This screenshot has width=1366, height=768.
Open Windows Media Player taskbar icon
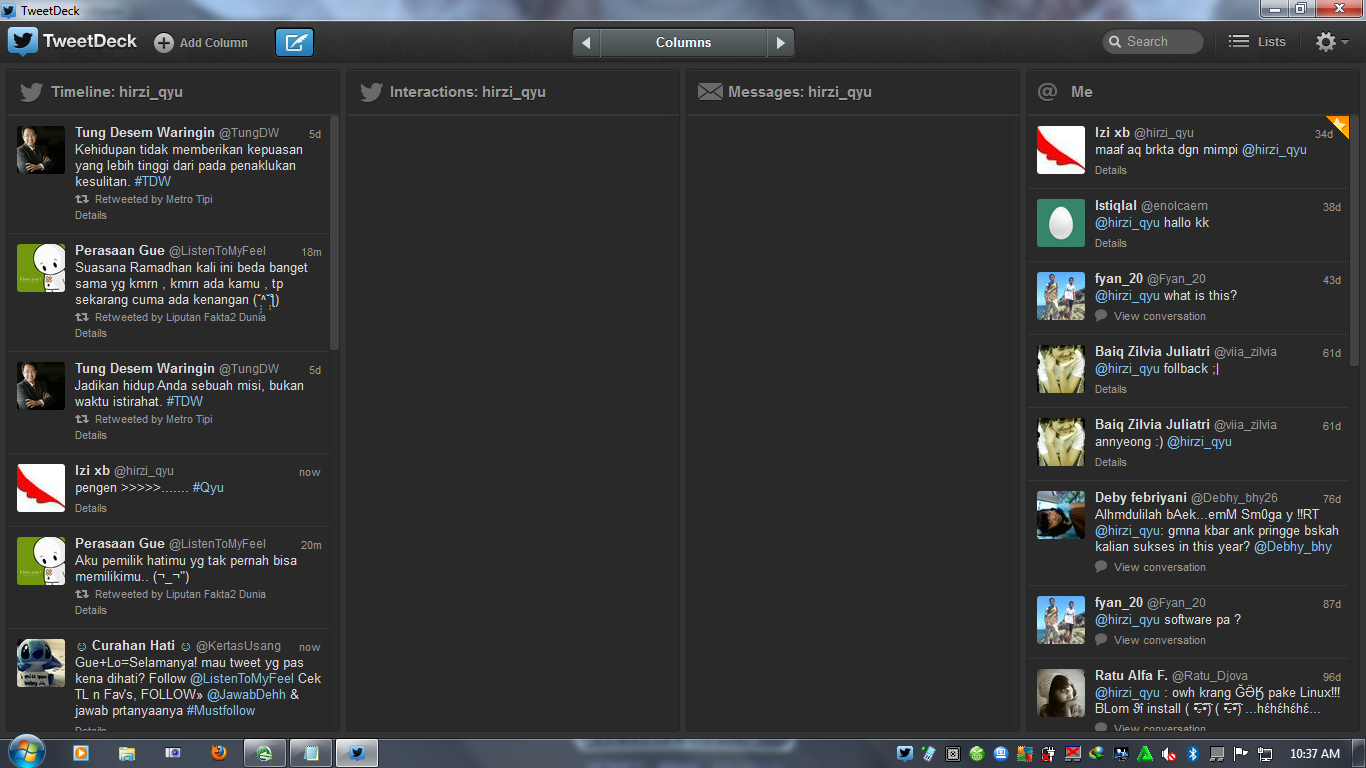click(x=80, y=753)
